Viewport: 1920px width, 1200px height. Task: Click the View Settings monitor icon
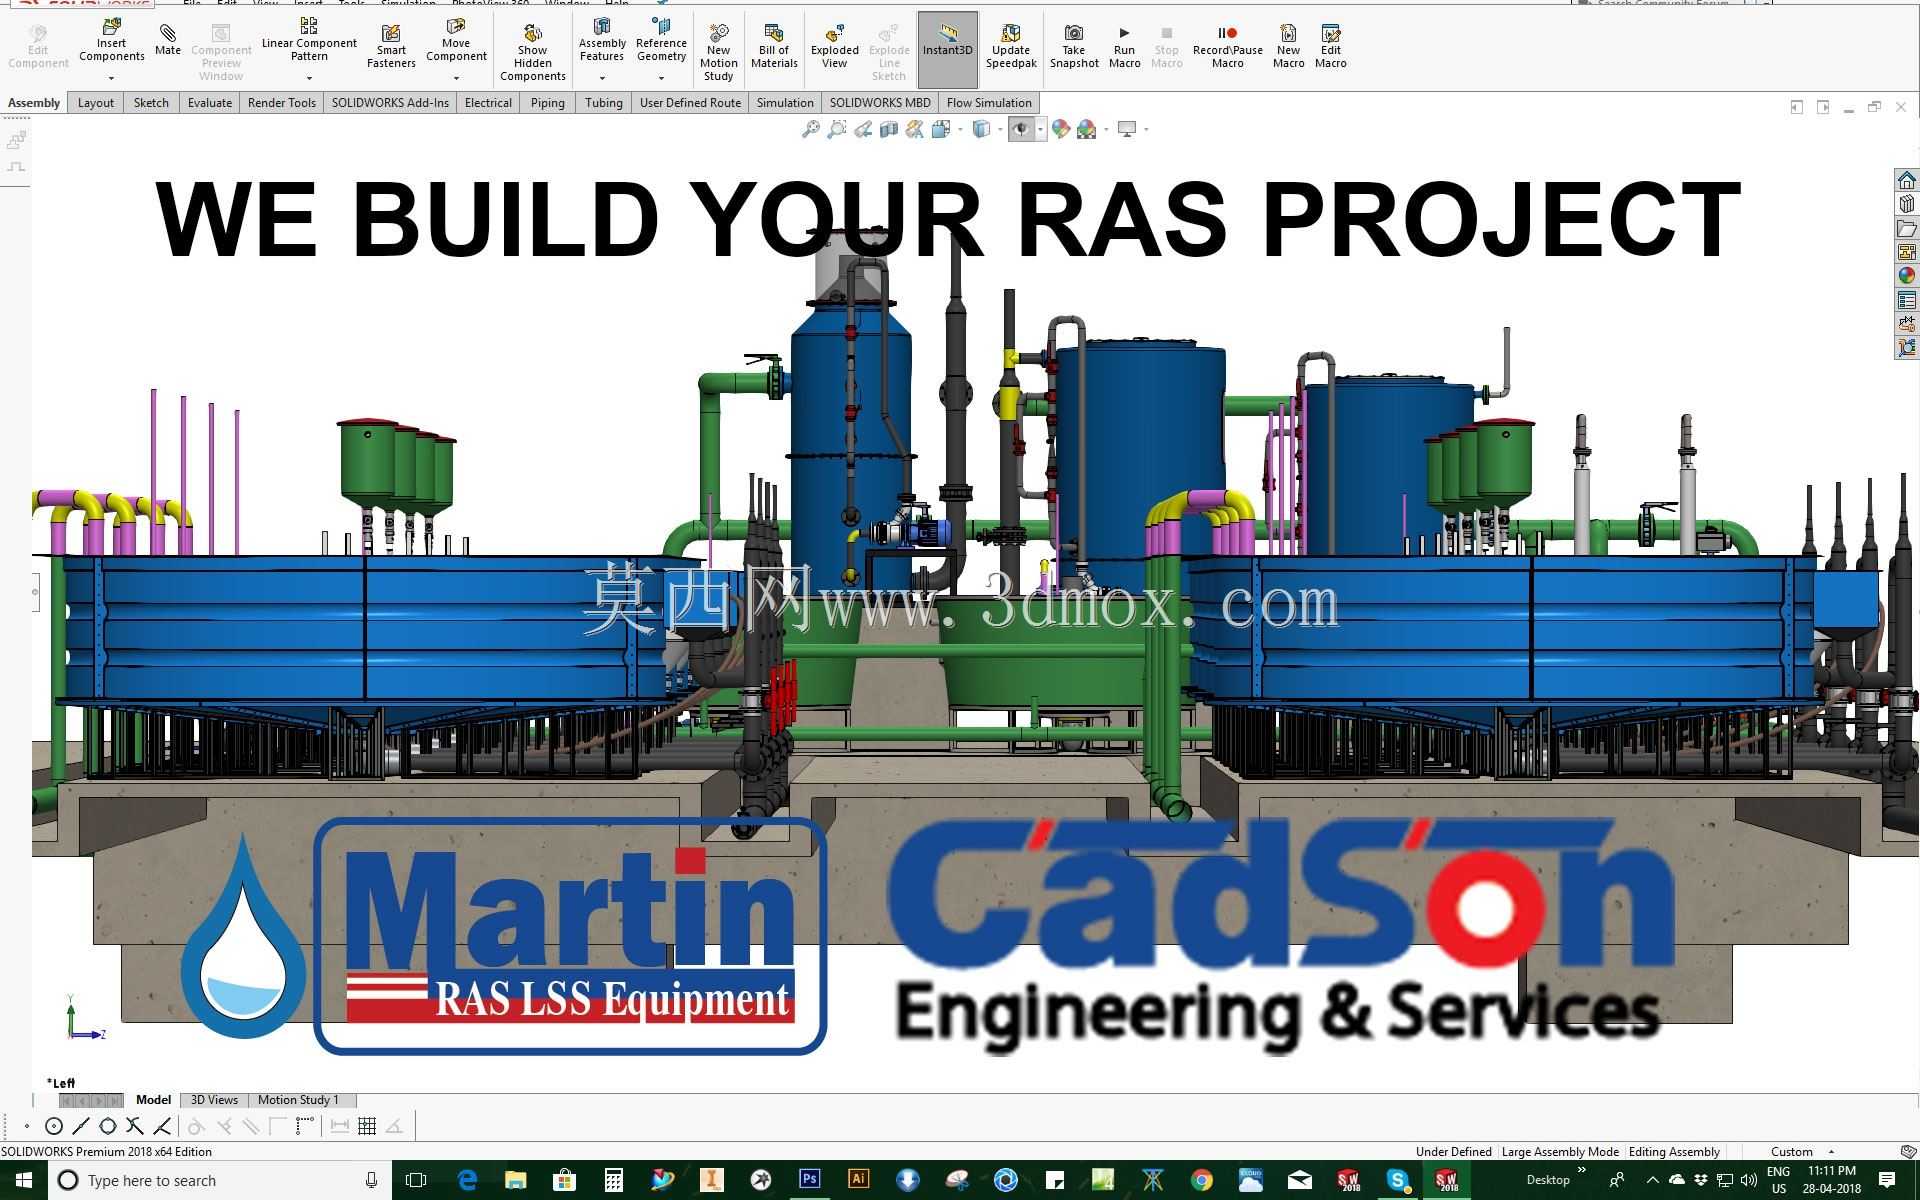click(1126, 129)
